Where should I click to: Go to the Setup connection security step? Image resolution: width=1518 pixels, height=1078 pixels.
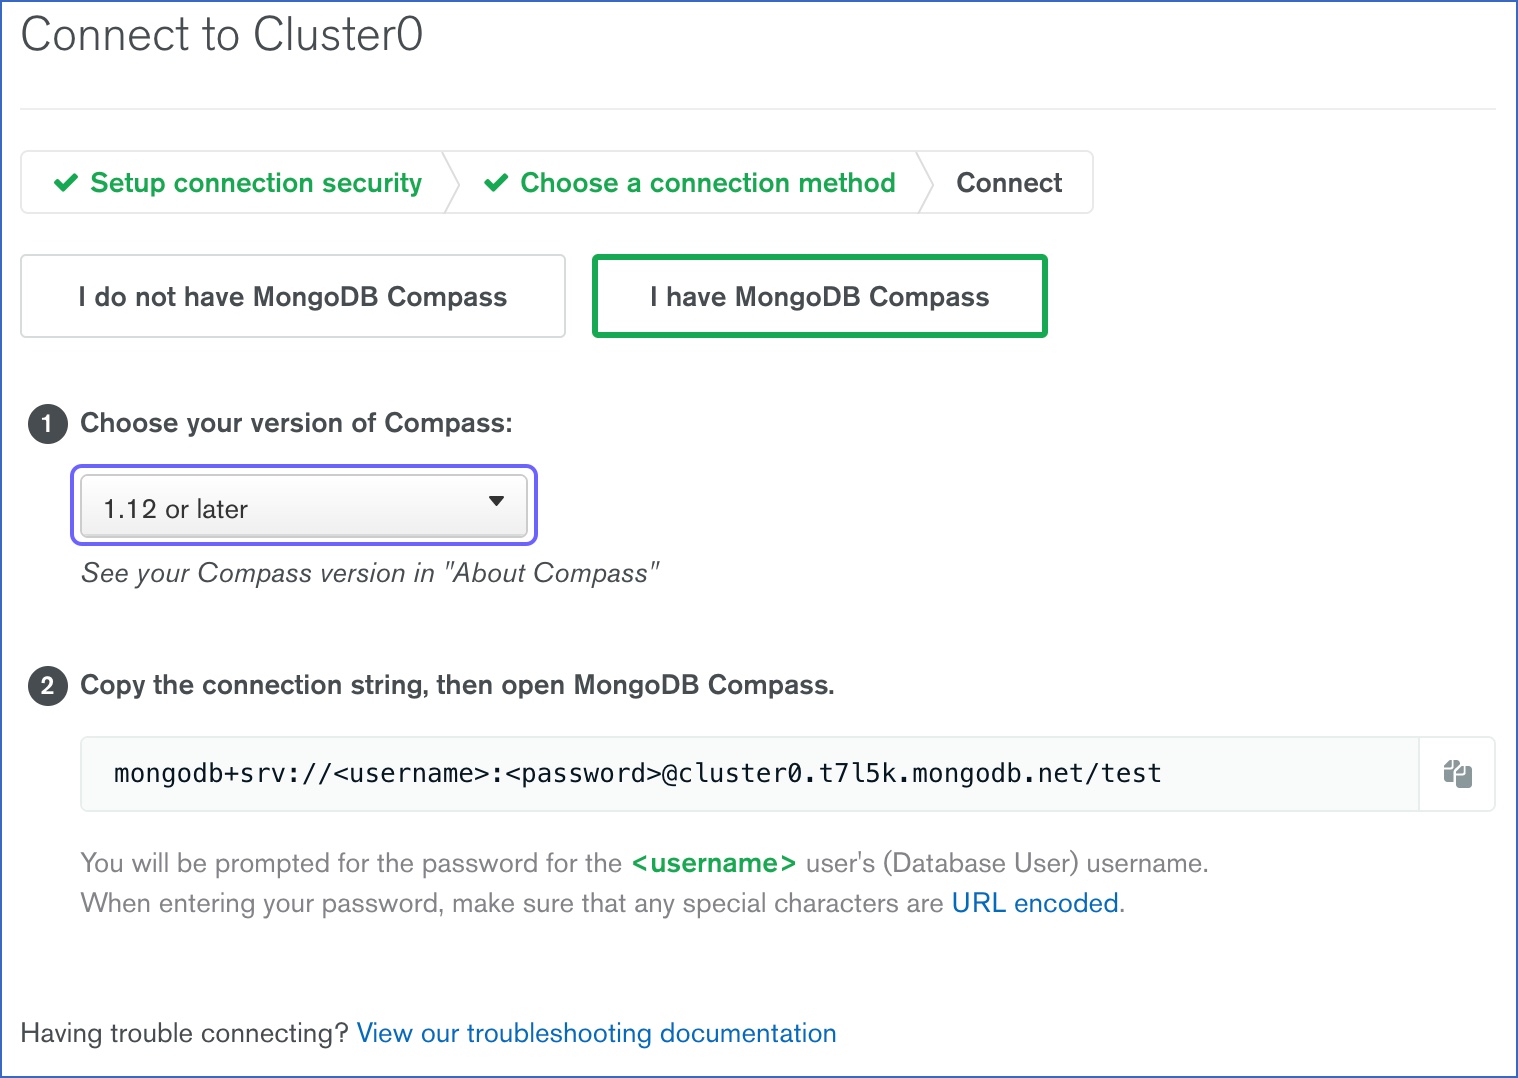255,182
